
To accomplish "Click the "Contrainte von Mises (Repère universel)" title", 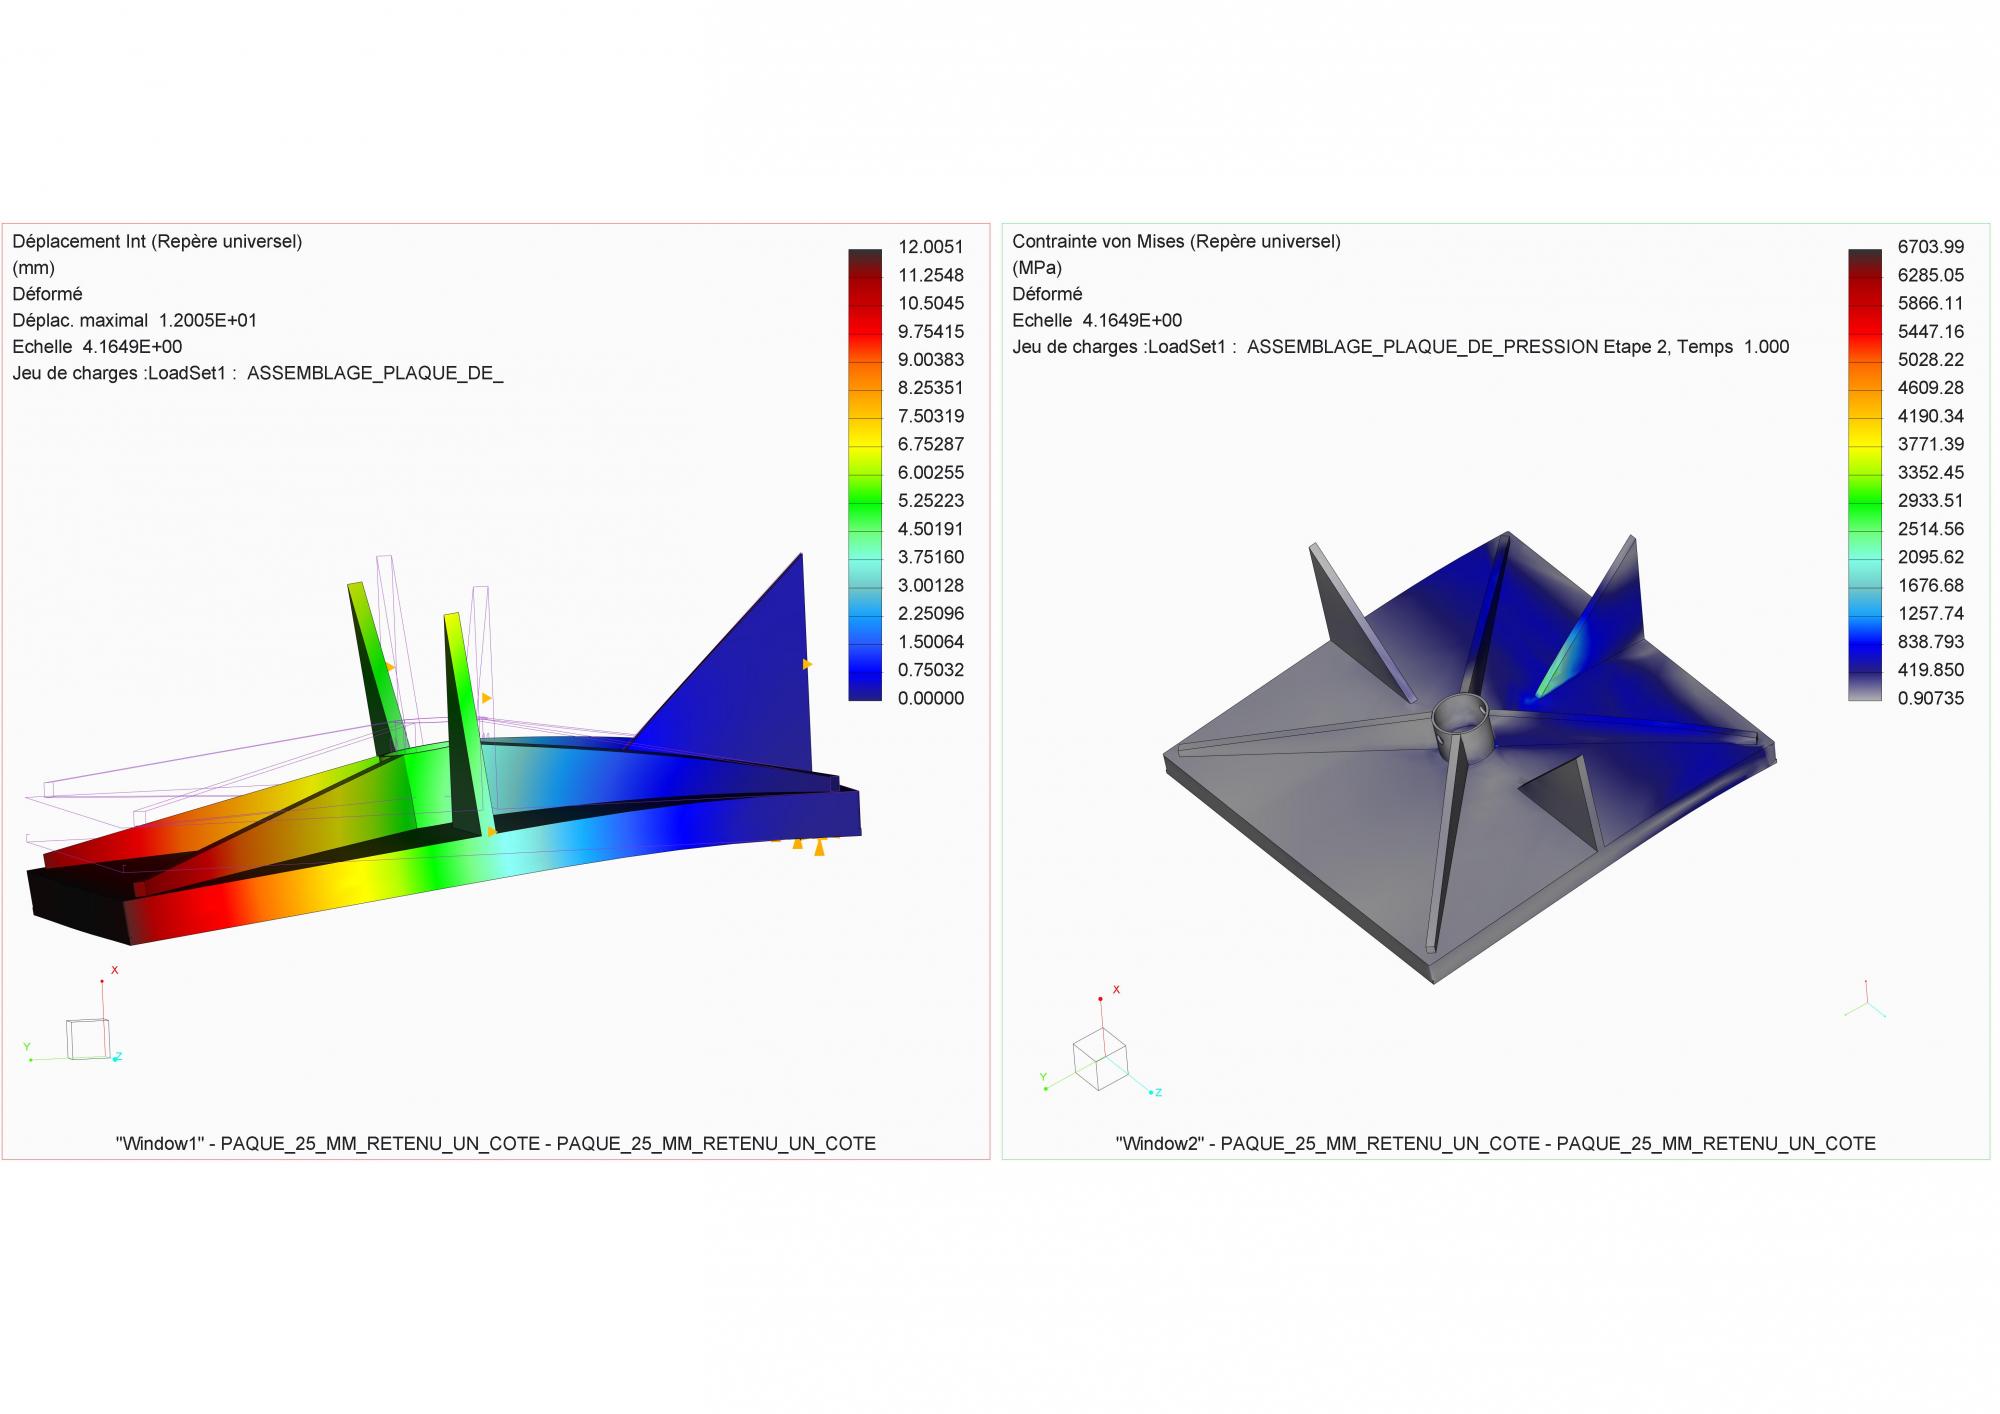I will (x=1176, y=241).
